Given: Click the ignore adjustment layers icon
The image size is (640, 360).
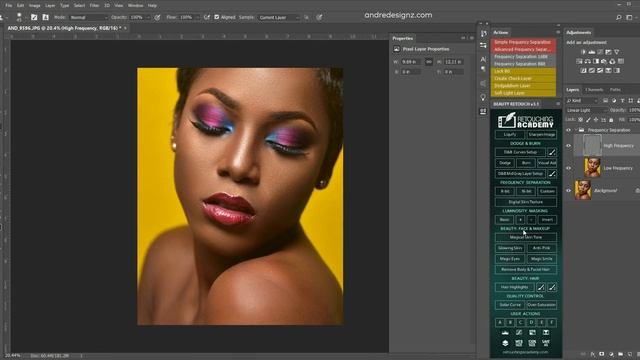Looking at the screenshot, I should tap(307, 17).
